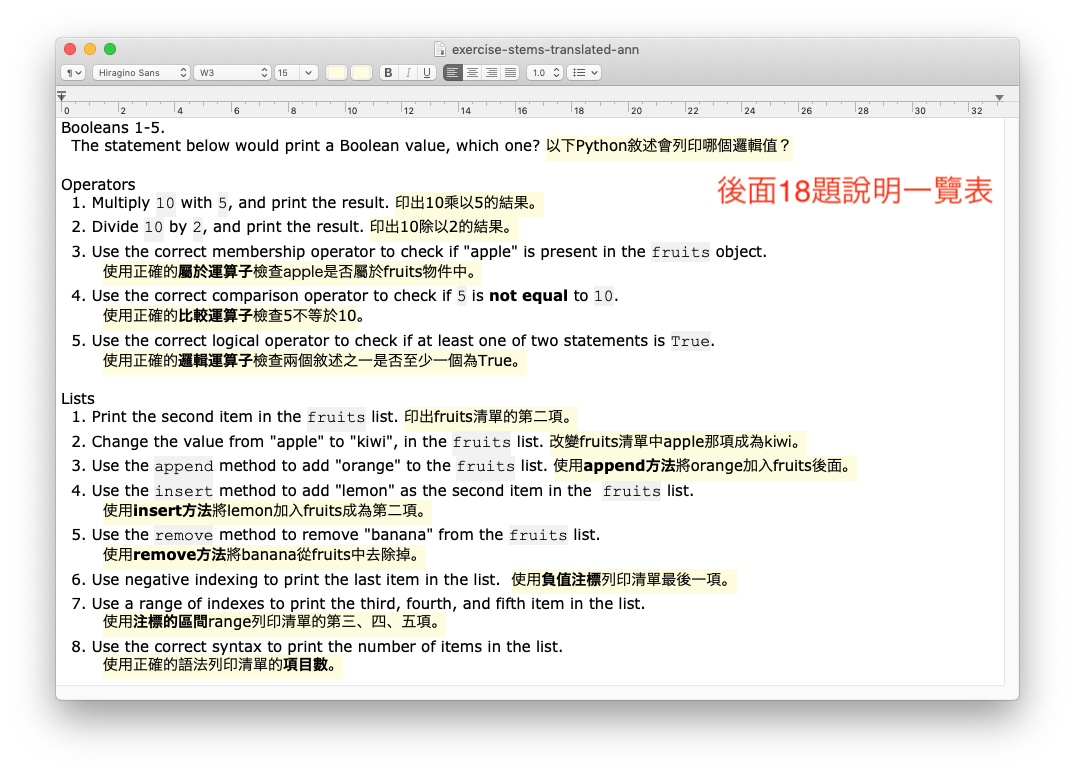This screenshot has height=774, width=1075.
Task: Expand the font size 15 dropdown
Action: click(x=296, y=73)
